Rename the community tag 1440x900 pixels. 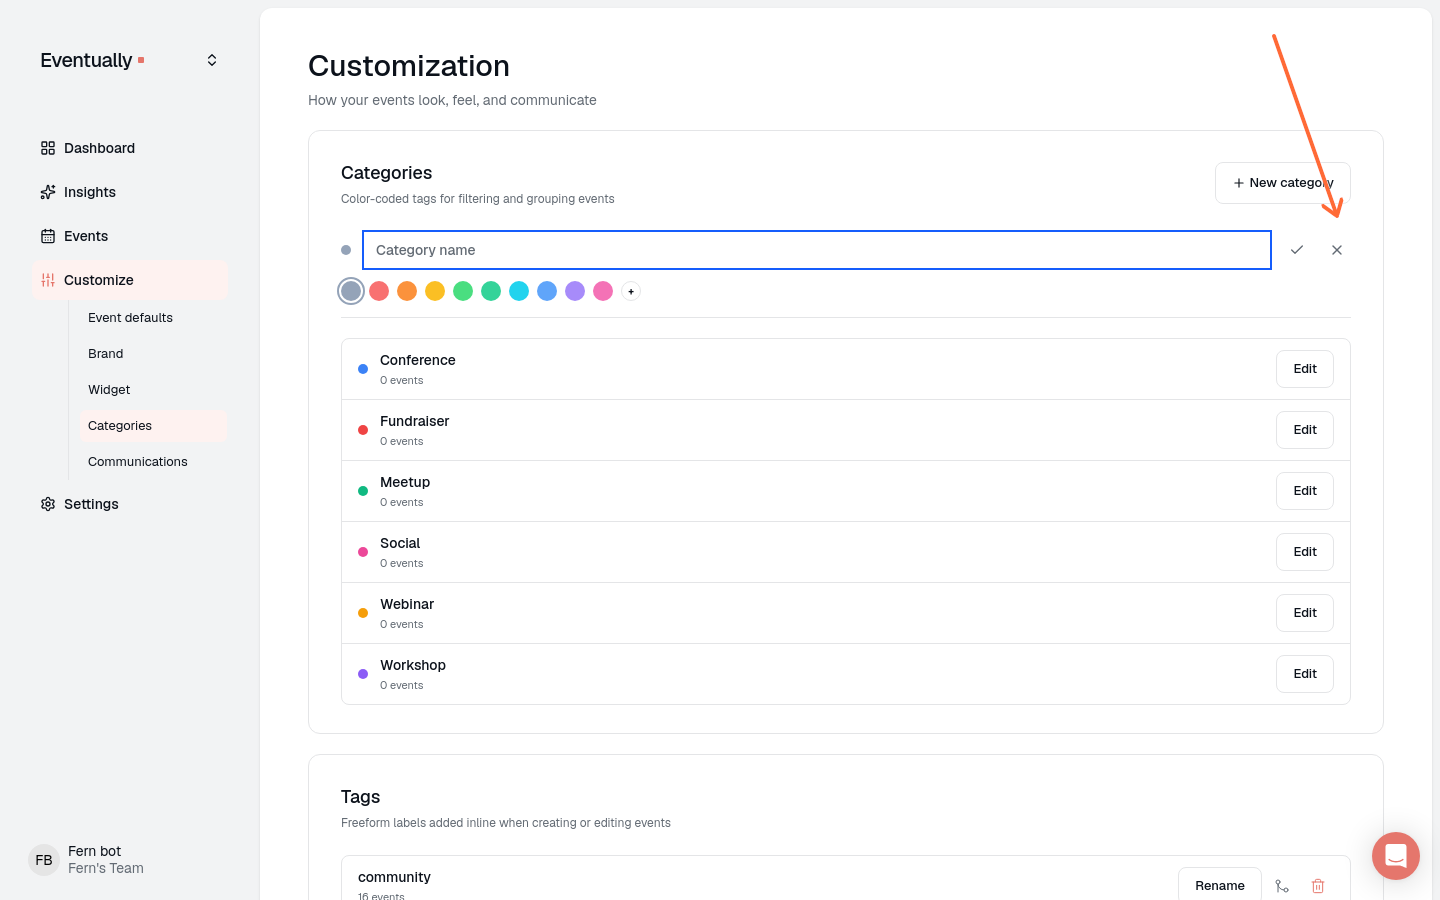1220,885
